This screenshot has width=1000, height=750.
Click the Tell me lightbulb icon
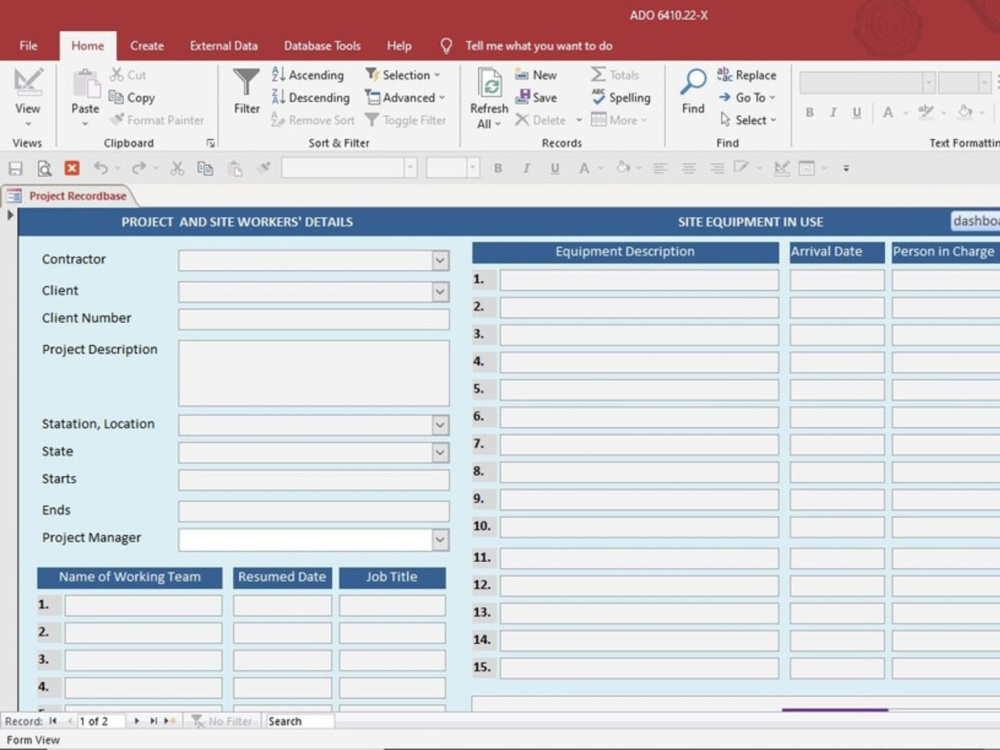tap(446, 45)
